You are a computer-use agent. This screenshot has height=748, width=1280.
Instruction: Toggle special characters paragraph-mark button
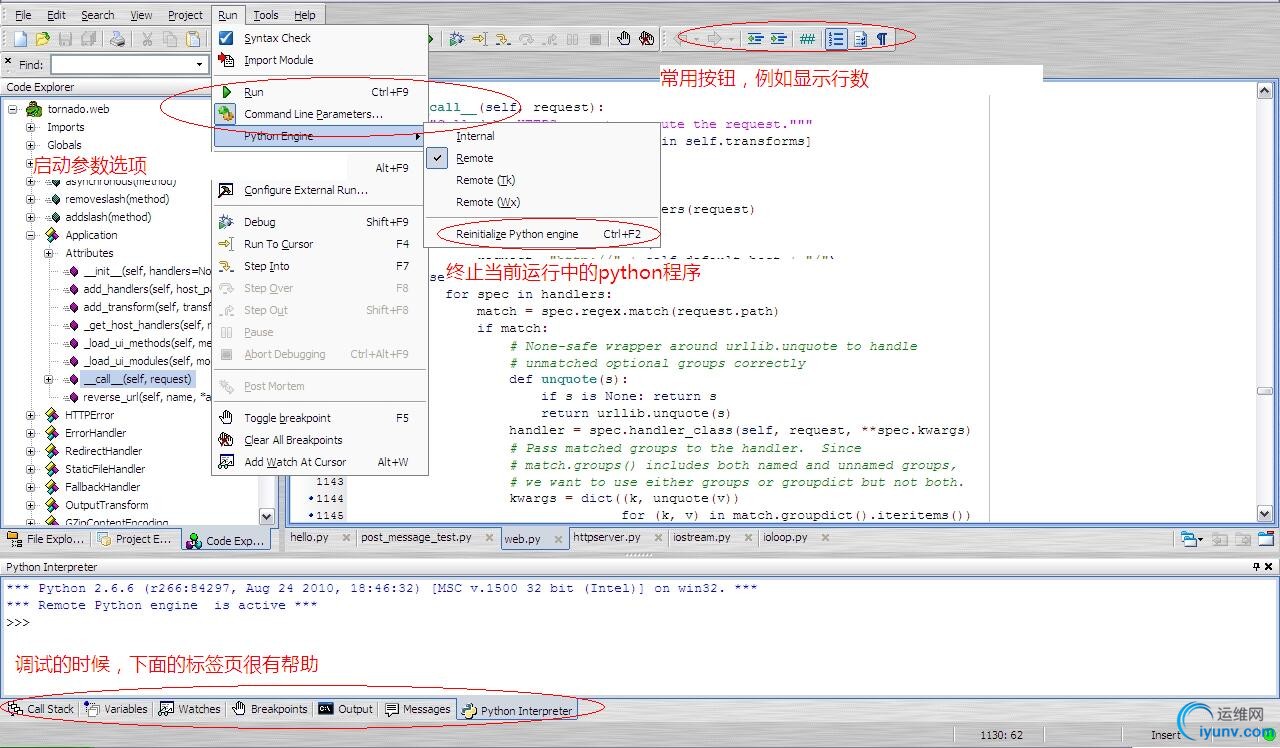882,39
